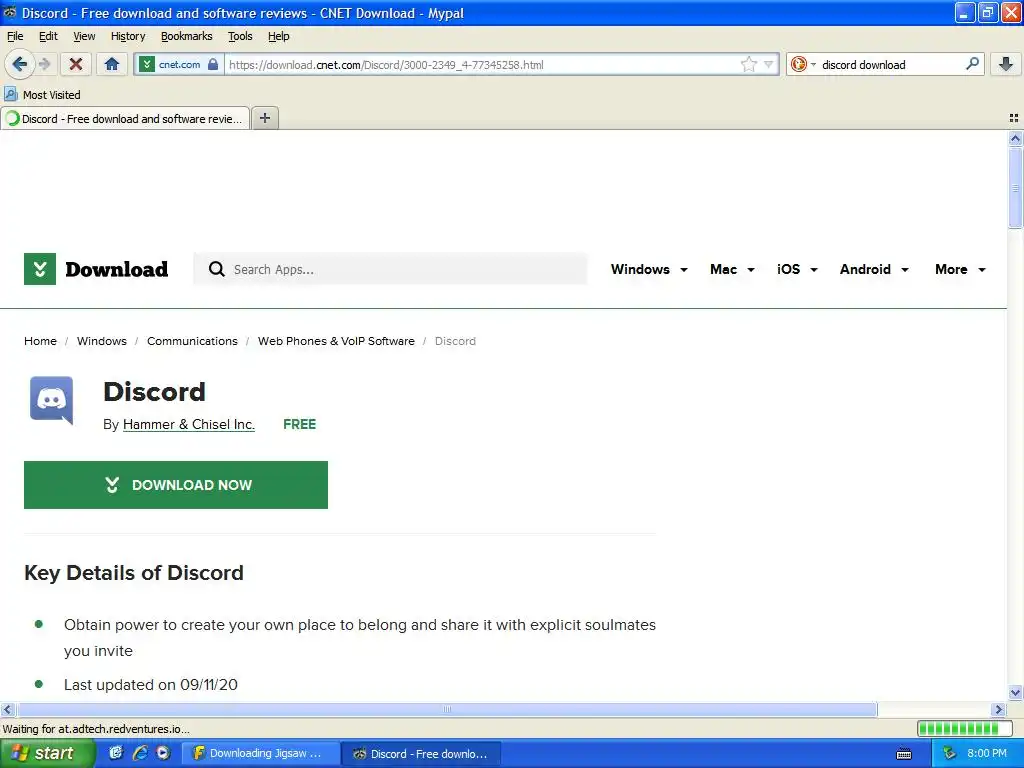Expand the More navigation dropdown
Screen dimensions: 1024x768
[960, 269]
